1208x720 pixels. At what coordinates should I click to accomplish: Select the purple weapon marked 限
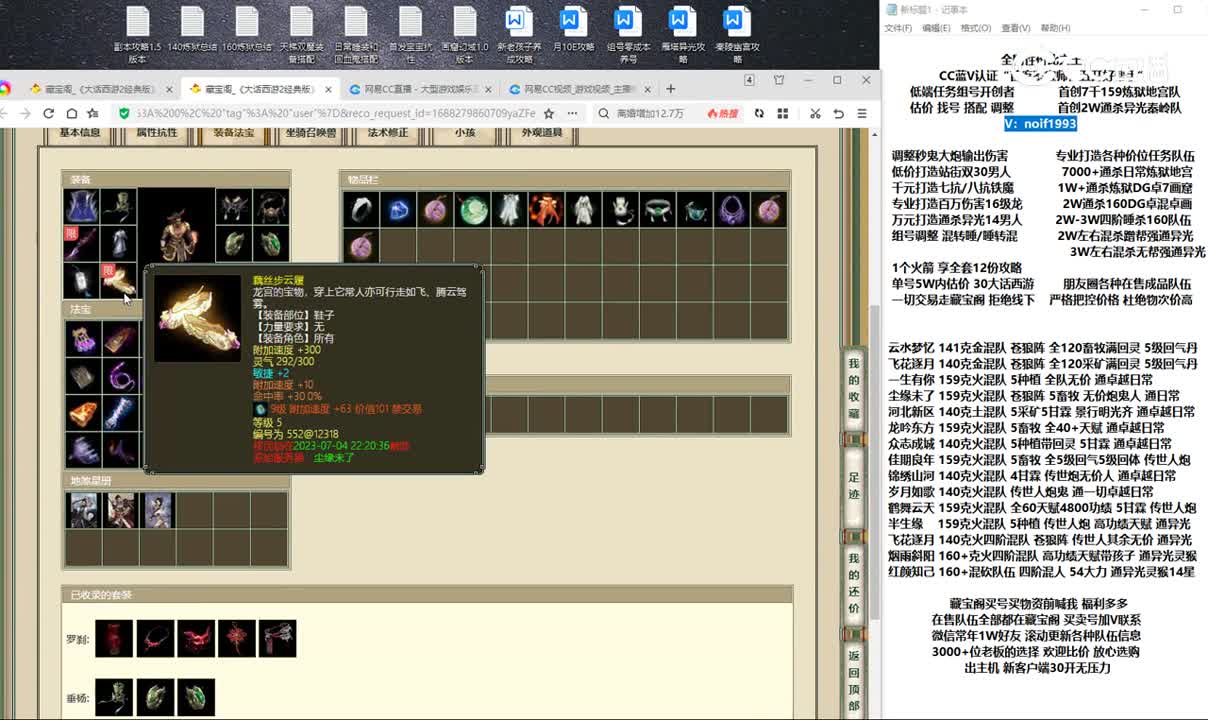pos(81,244)
